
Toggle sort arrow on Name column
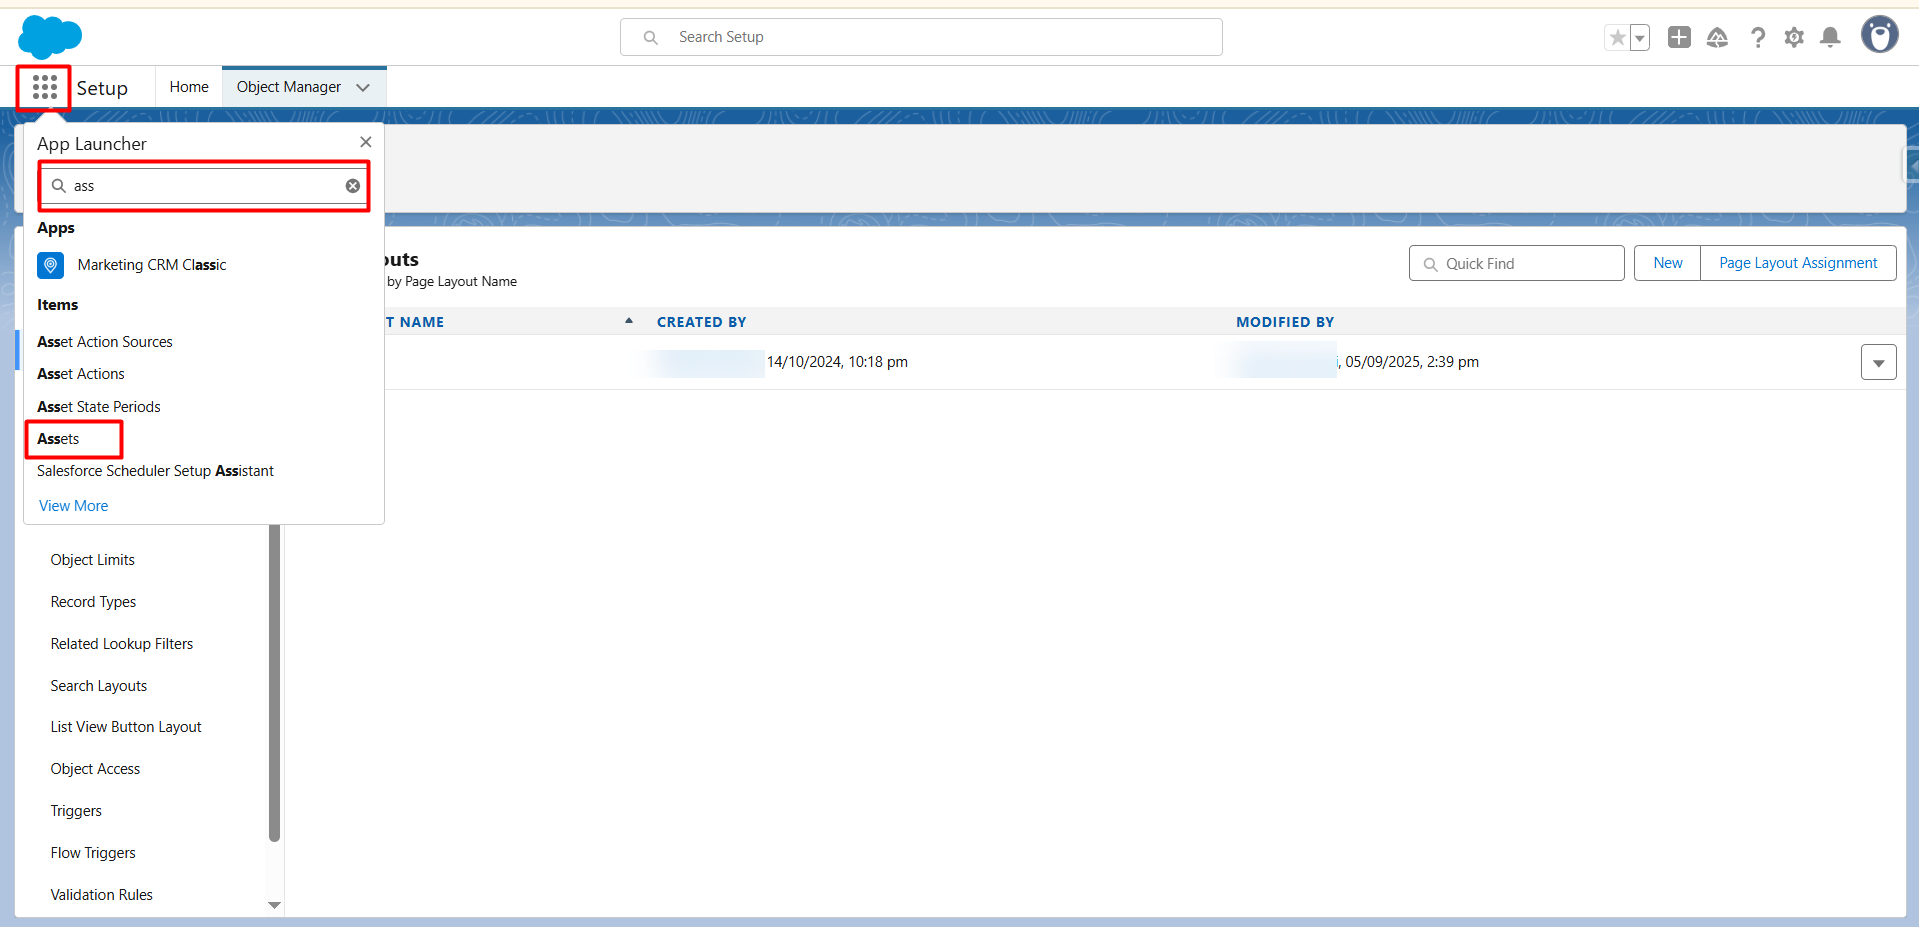point(629,321)
